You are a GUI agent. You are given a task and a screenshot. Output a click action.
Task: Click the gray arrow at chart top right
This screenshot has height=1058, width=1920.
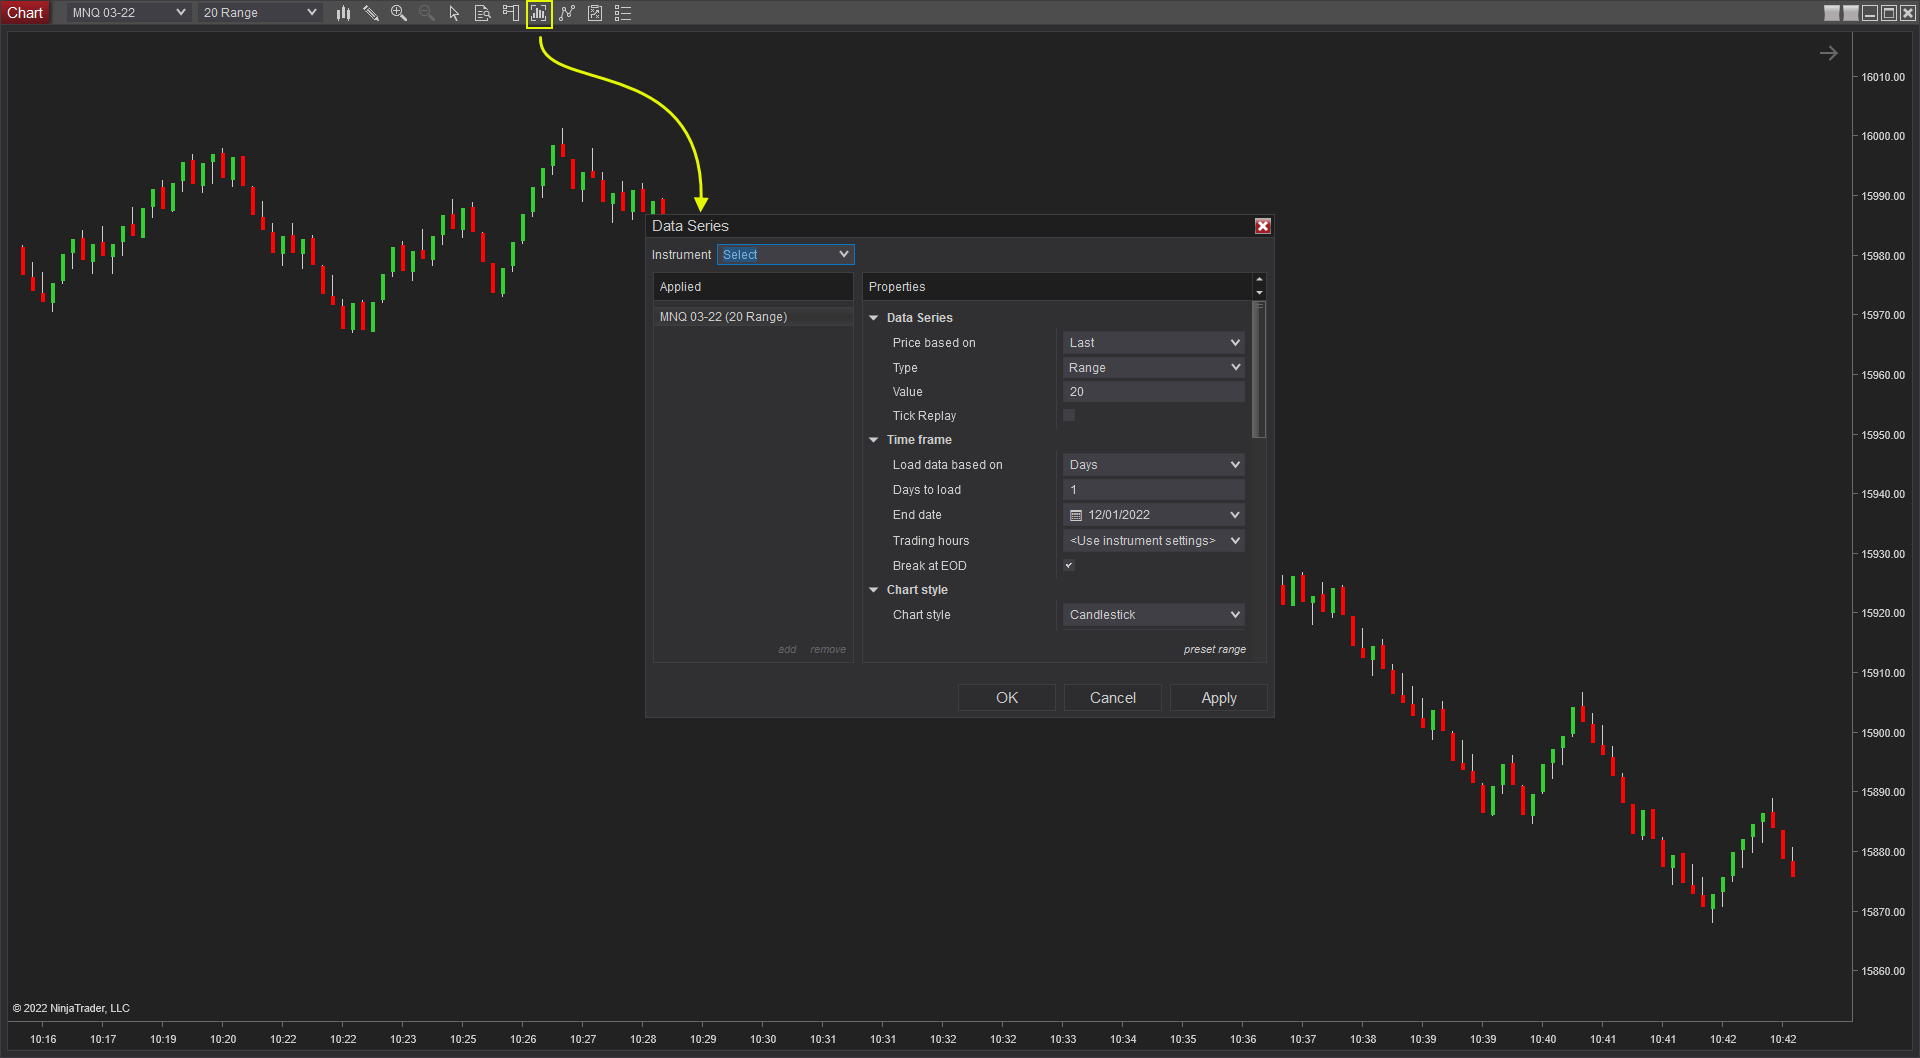point(1828,53)
